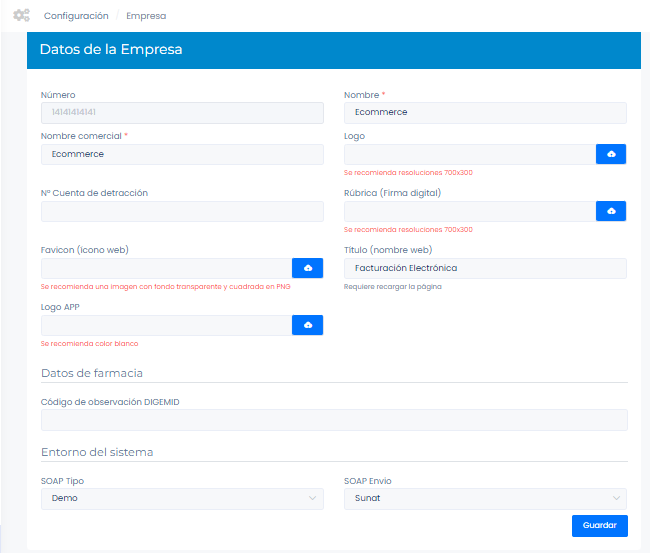Focus the Número field
This screenshot has height=553, width=650.
tap(182, 113)
